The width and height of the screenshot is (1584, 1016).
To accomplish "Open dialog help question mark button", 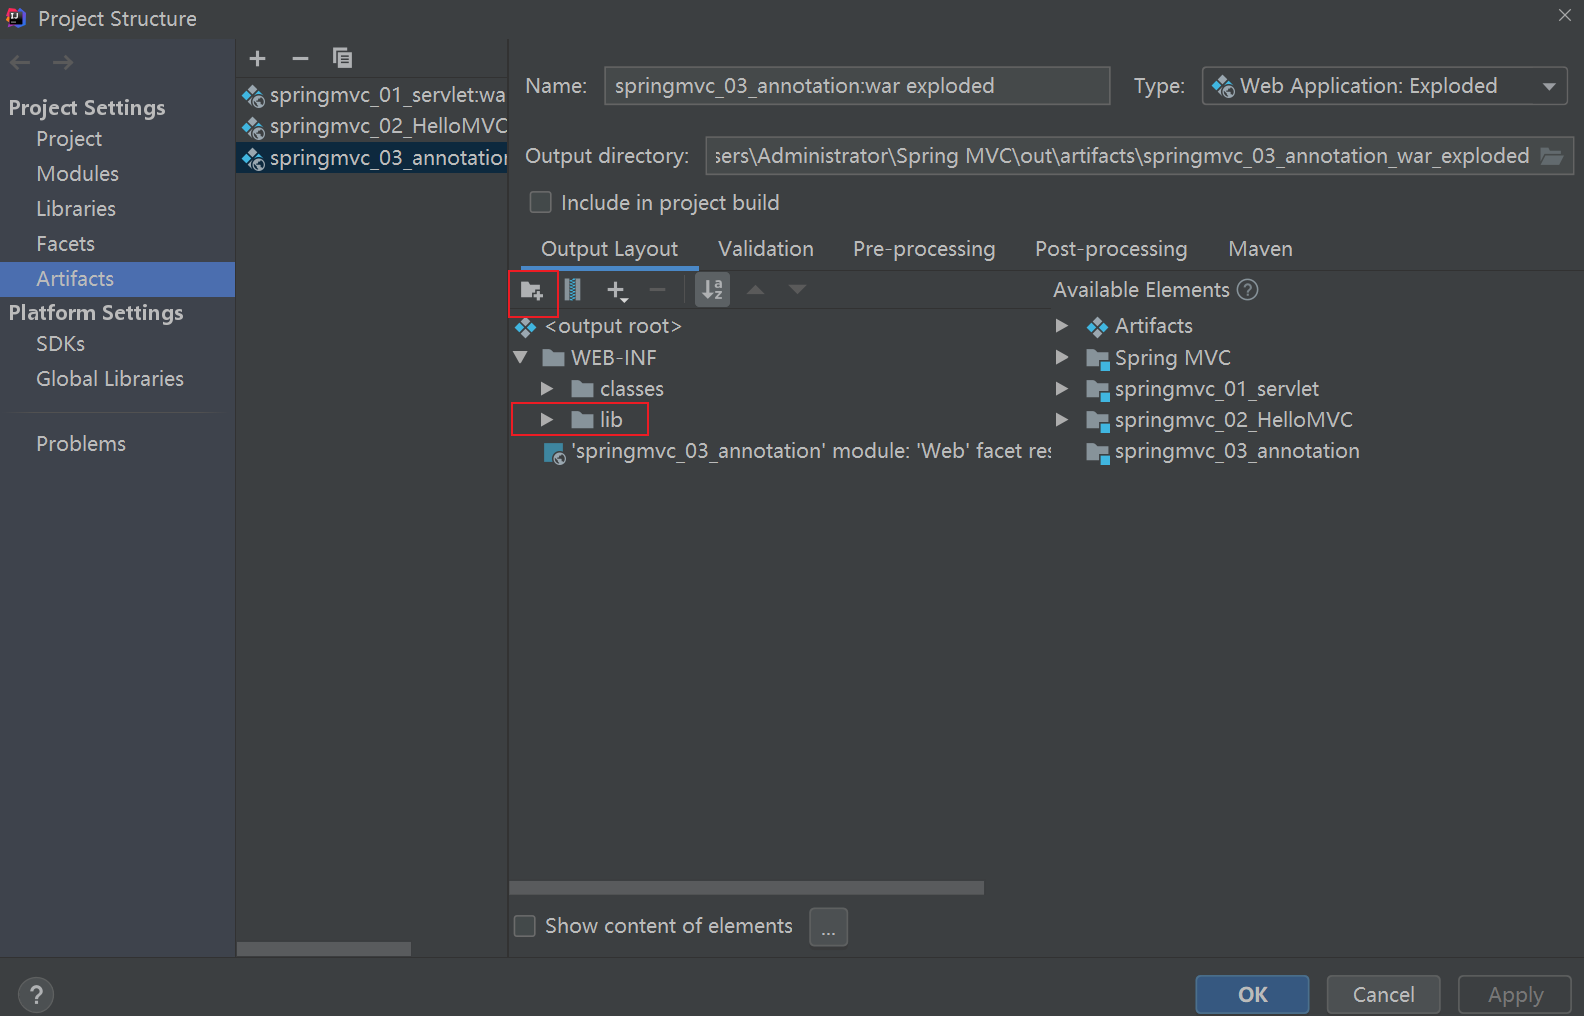I will pyautogui.click(x=36, y=995).
